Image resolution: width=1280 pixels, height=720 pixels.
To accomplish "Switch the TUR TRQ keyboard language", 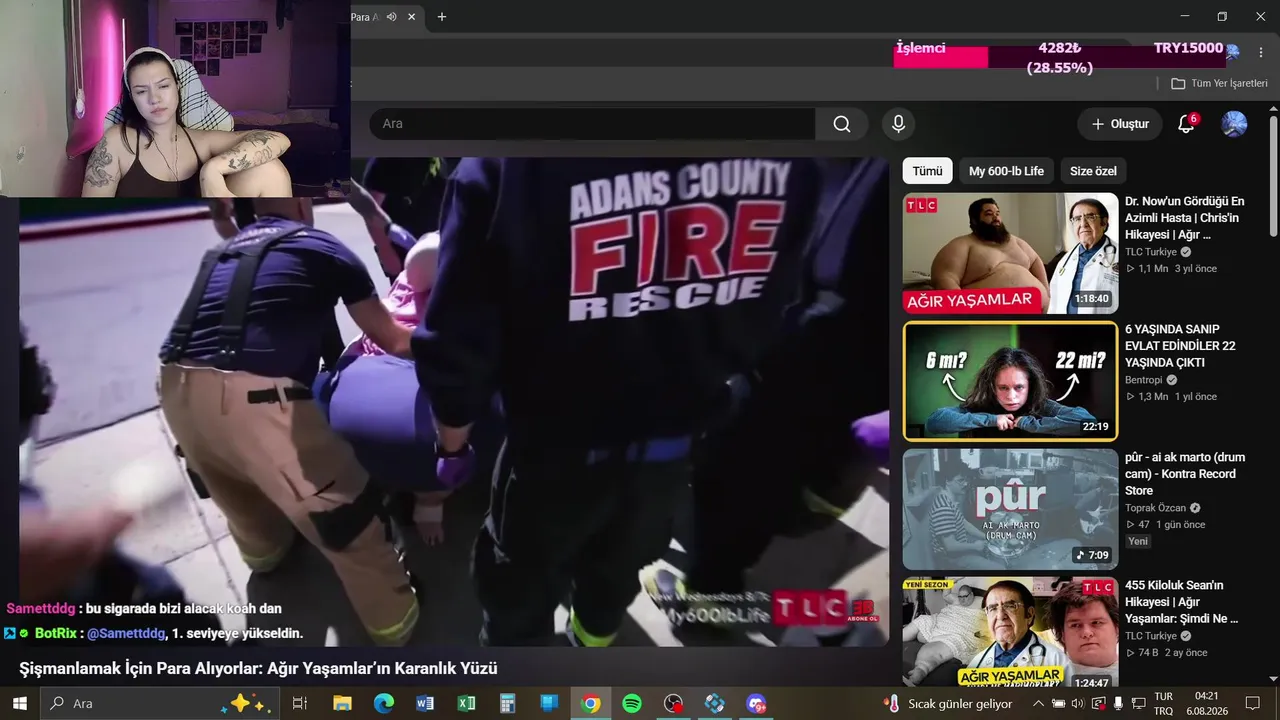I will [1164, 703].
